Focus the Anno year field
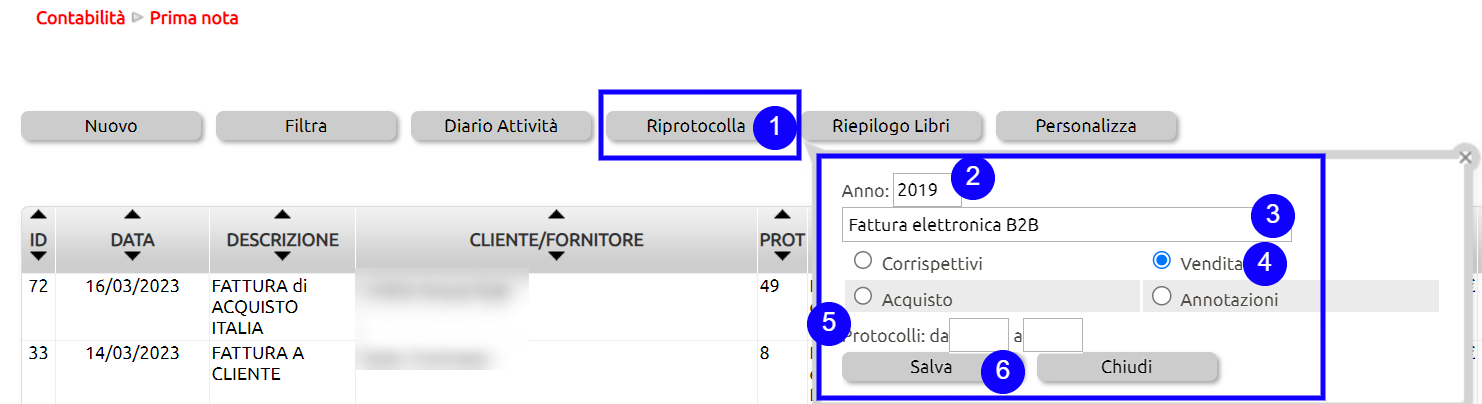Screen dimensions: 1482x404 point(926,190)
